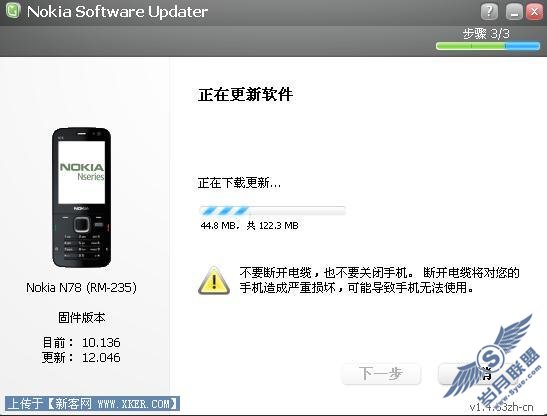Click the step 3/3 progress indicator bar
This screenshot has height=416, width=547.
[x=488, y=46]
